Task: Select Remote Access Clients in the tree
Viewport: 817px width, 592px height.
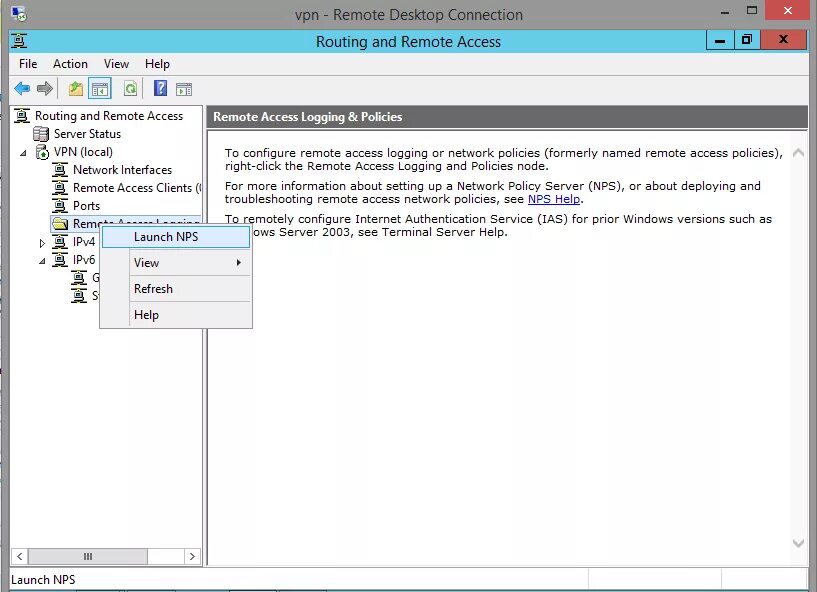Action: coord(137,188)
